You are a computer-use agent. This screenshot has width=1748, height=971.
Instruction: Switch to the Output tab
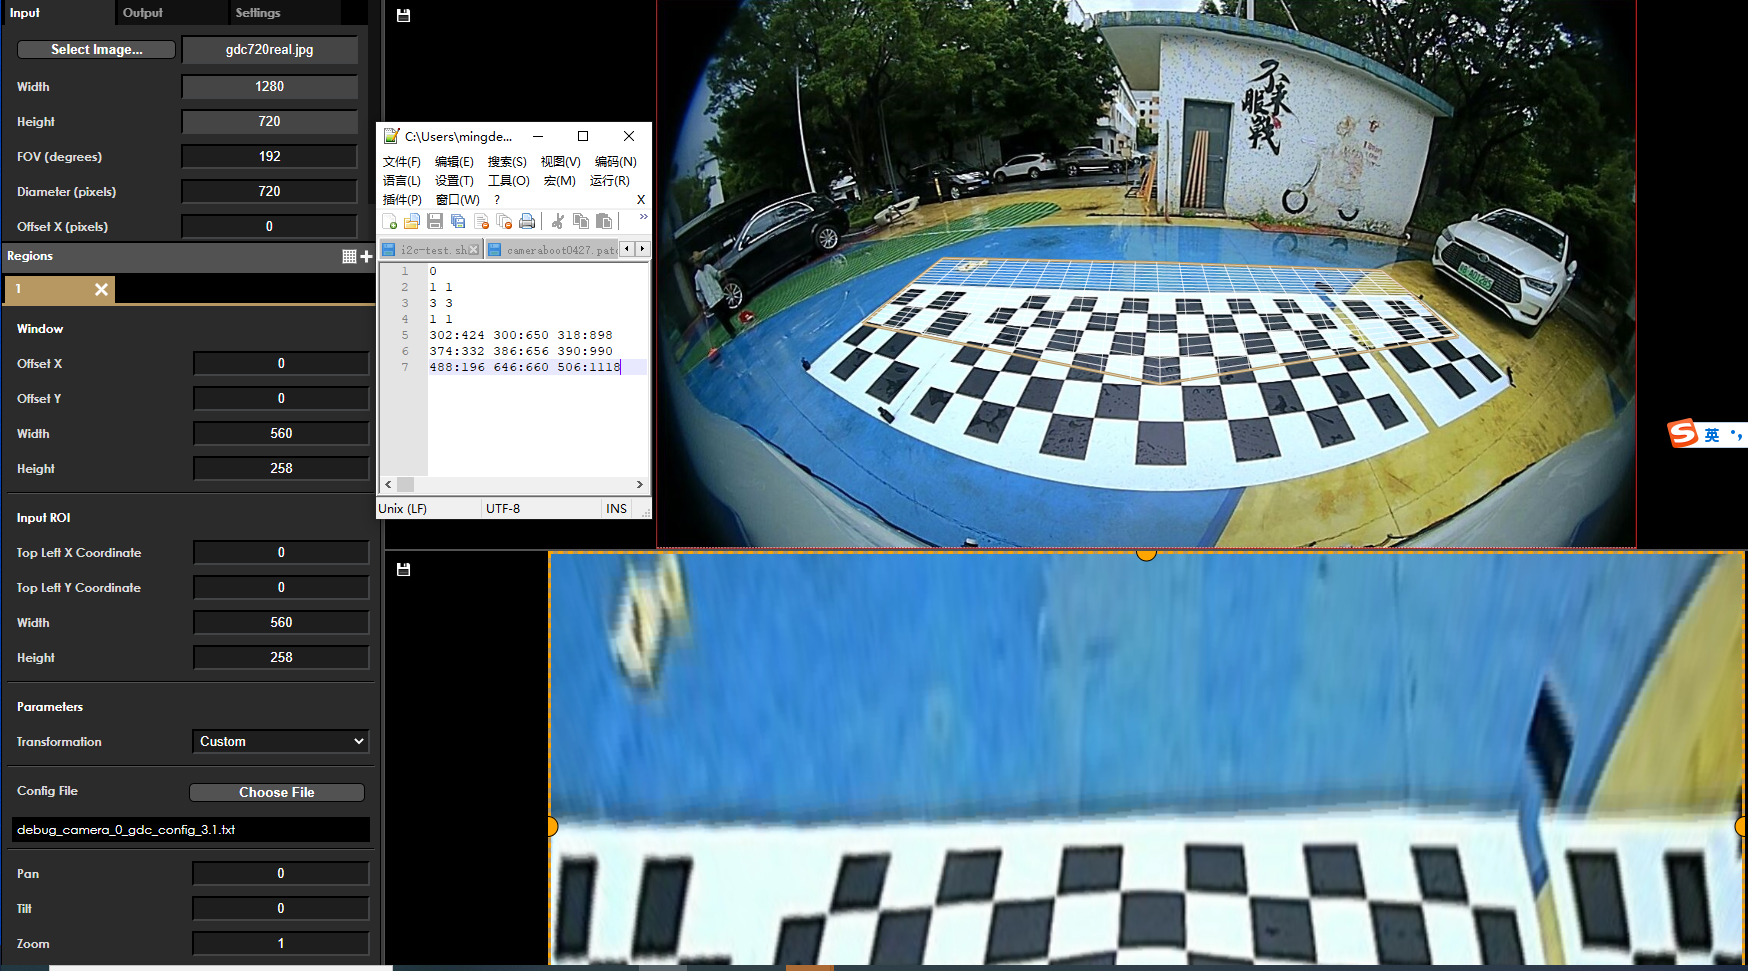click(x=143, y=13)
